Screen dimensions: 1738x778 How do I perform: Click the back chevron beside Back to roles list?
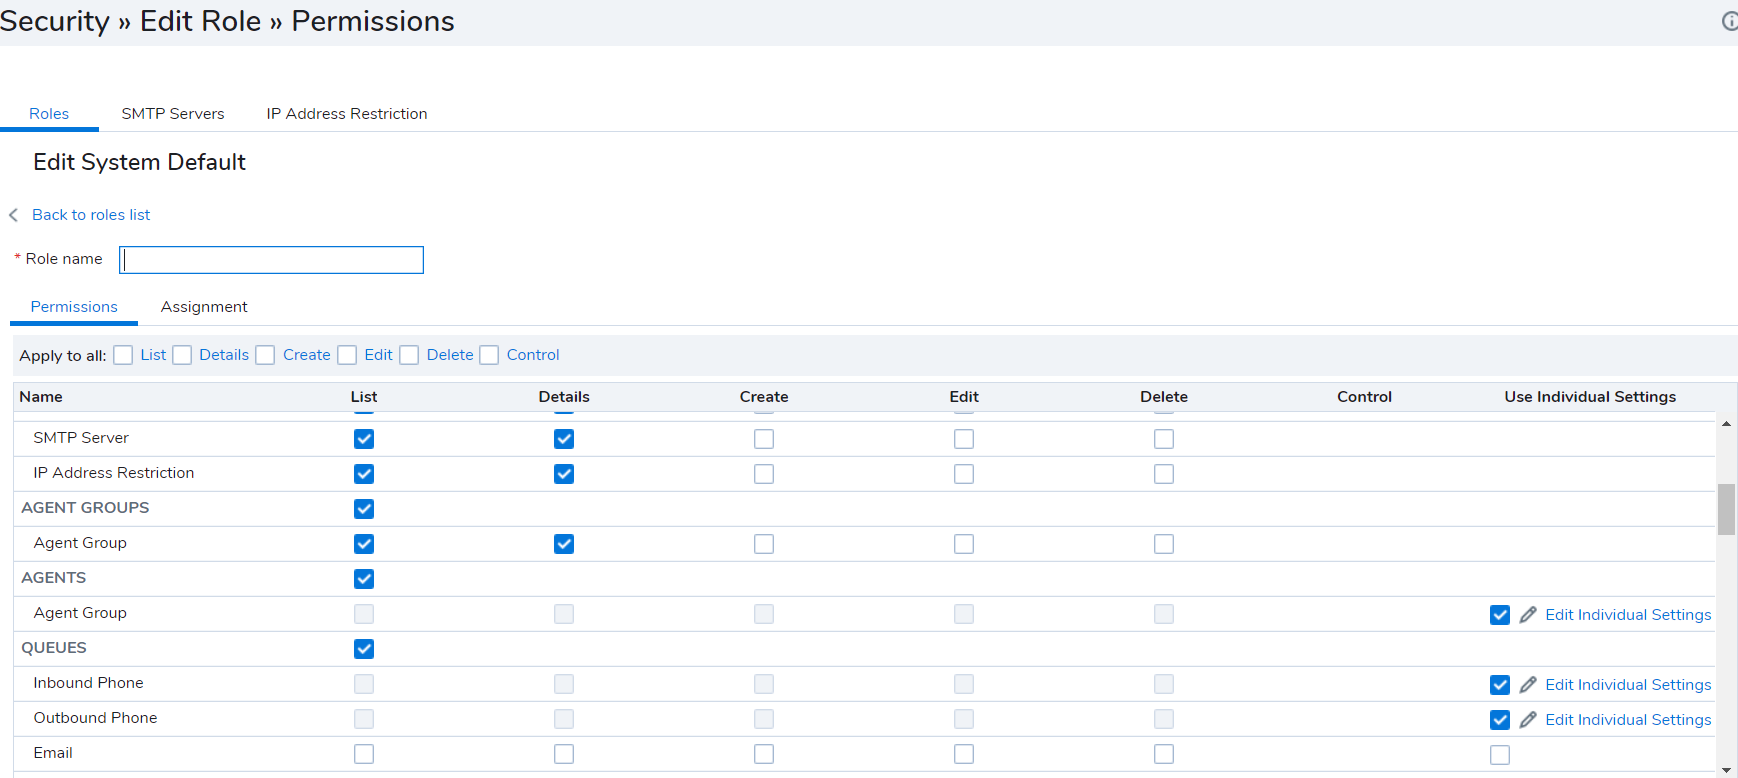(x=14, y=215)
